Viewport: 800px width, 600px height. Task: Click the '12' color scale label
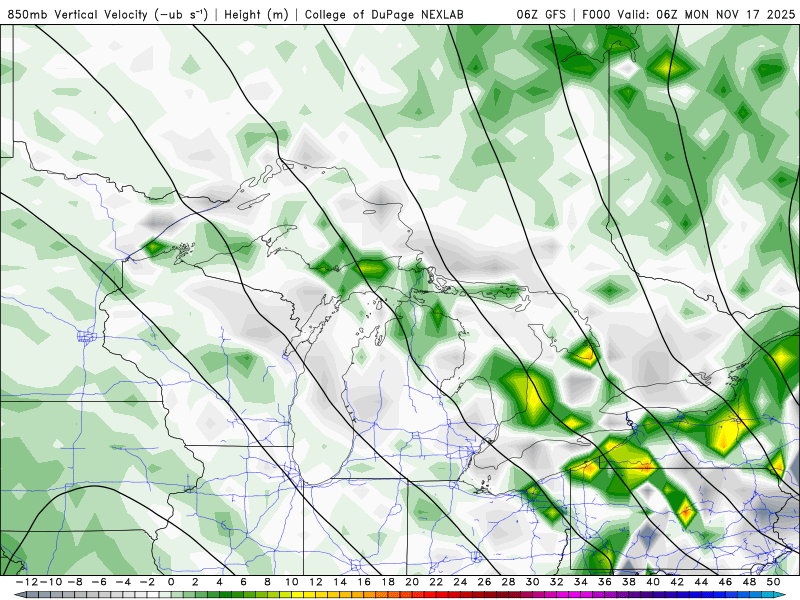(x=316, y=582)
